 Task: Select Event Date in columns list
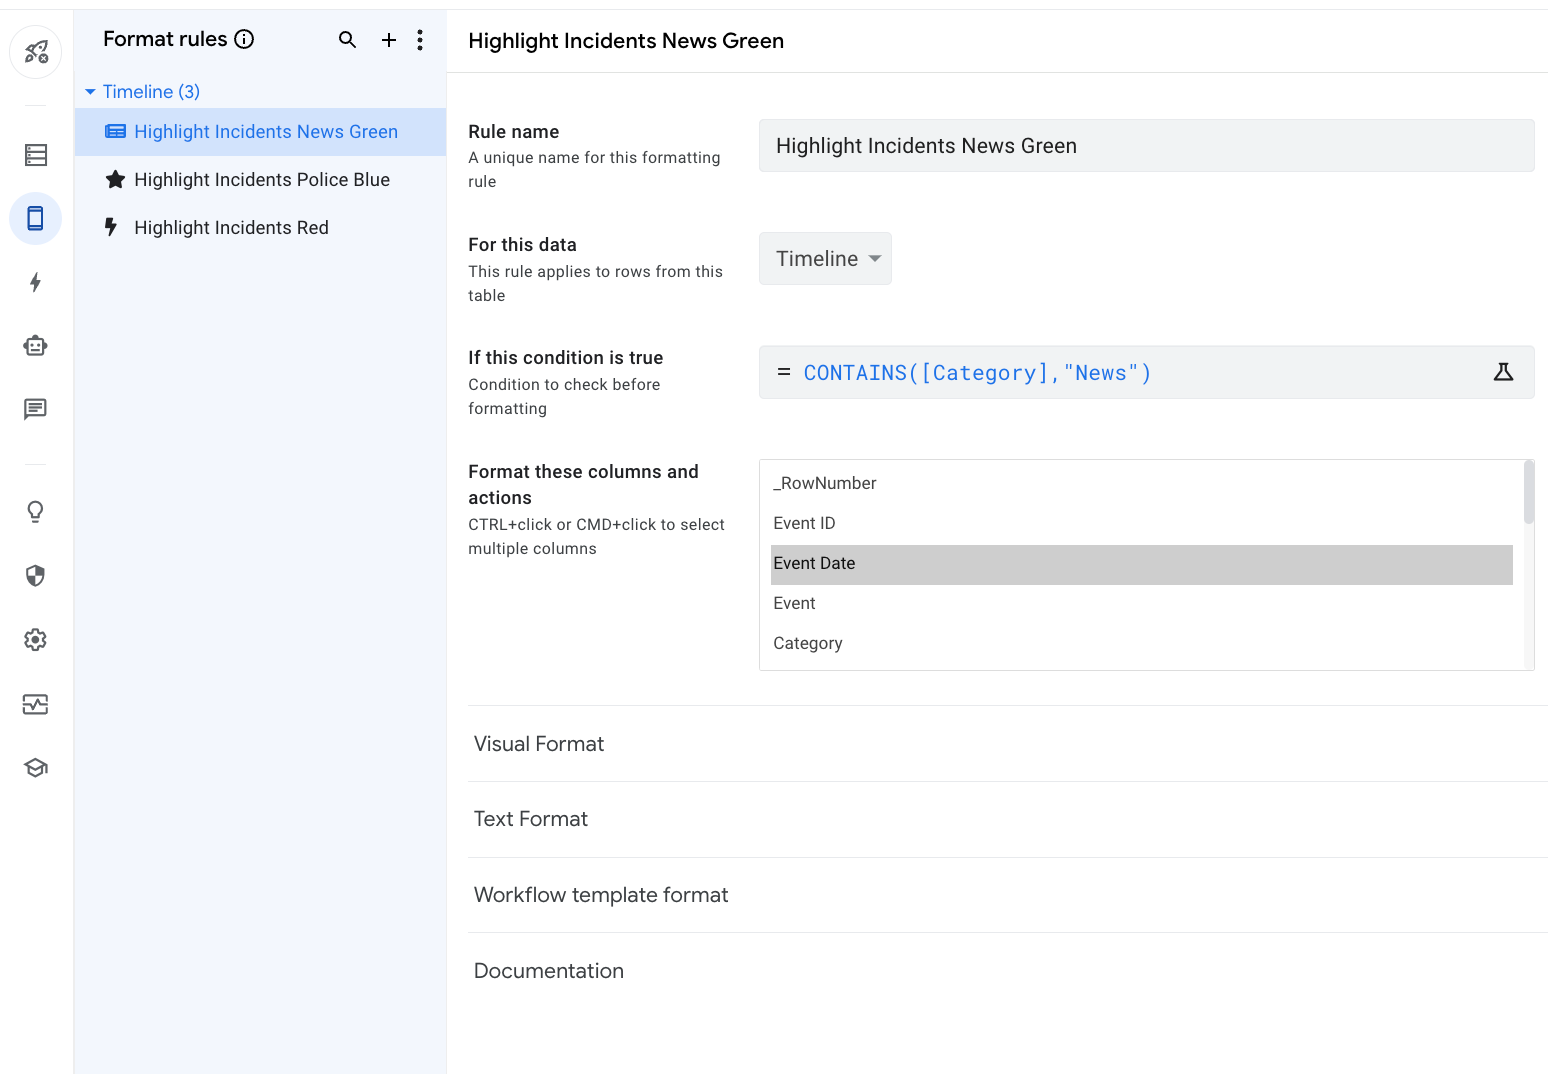[1141, 564]
